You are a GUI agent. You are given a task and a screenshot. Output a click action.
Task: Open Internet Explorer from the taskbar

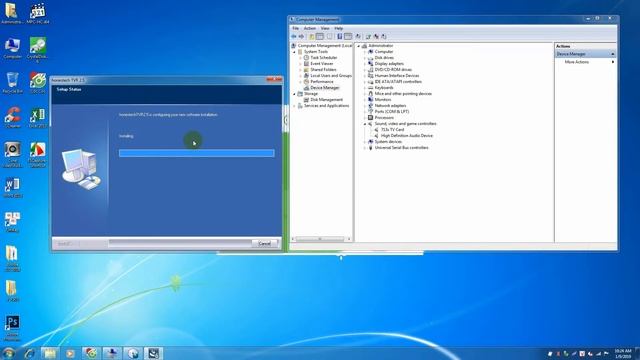tap(29, 353)
